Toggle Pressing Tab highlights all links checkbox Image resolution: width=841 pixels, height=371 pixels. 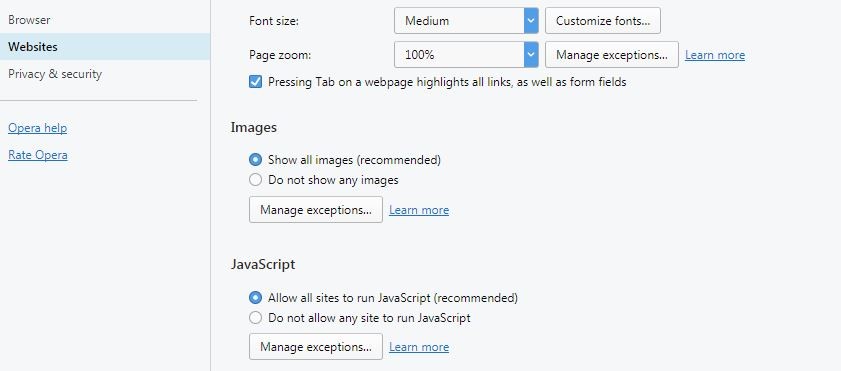coord(256,82)
